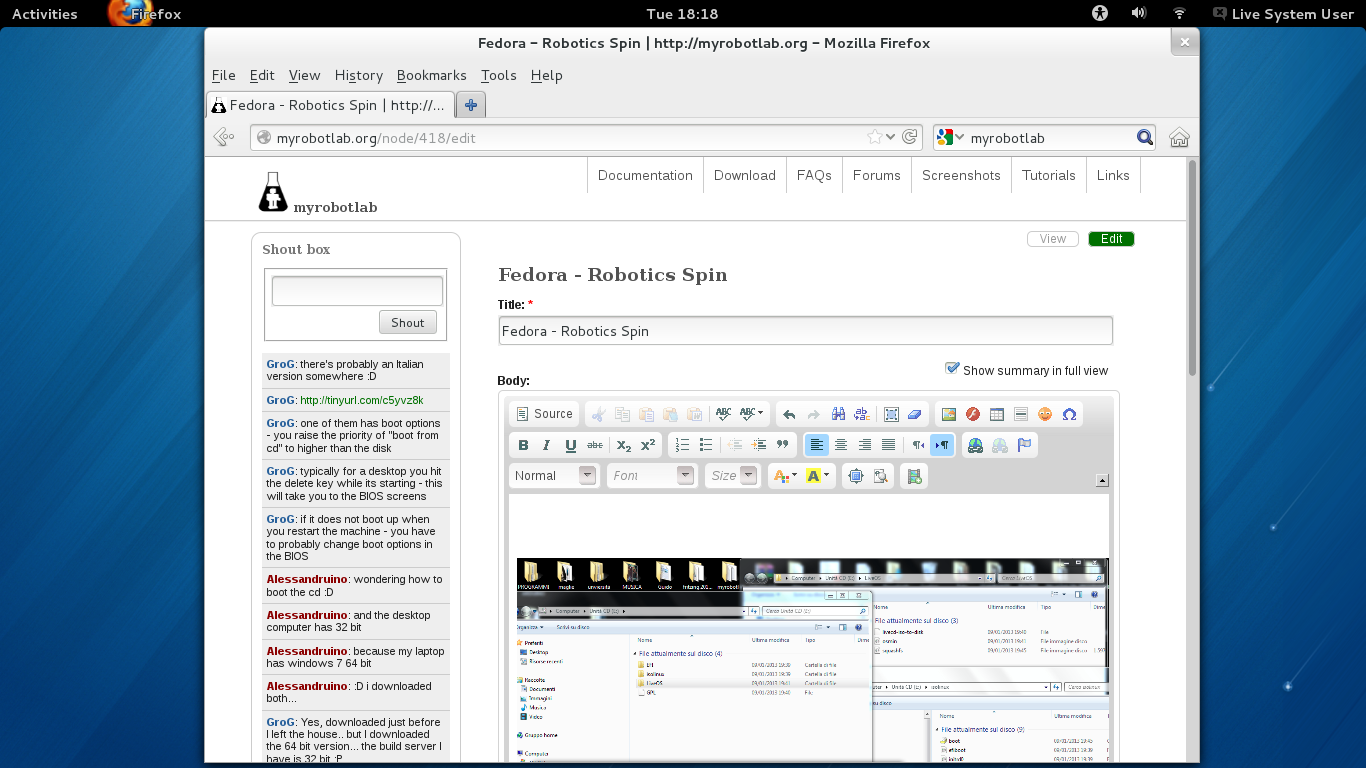1366x768 pixels.
Task: Switch to the node View tab
Action: coord(1053,239)
